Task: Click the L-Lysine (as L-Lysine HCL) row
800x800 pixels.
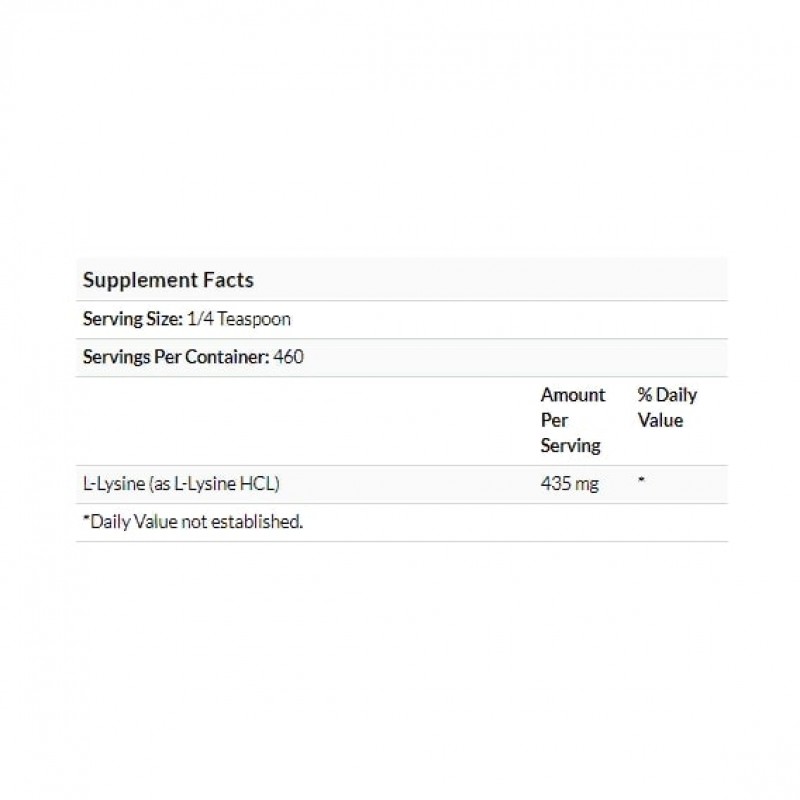Action: point(179,484)
